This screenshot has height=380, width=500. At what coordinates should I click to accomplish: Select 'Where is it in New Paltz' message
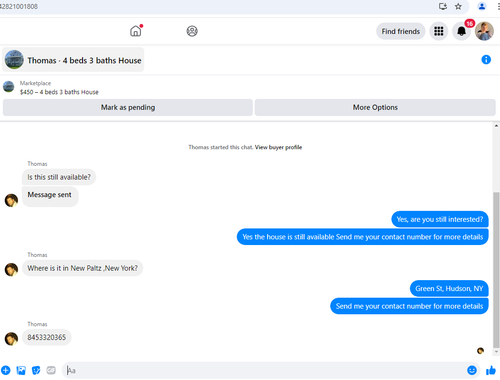point(82,268)
